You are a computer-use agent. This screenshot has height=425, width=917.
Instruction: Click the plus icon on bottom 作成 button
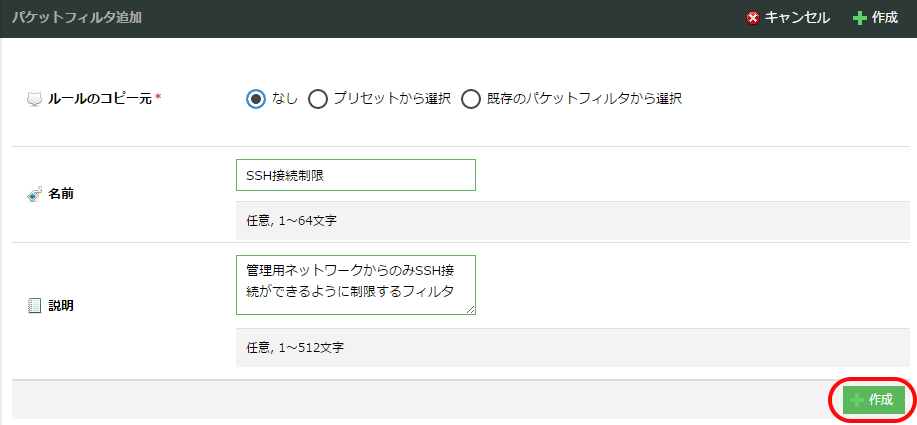[856, 400]
